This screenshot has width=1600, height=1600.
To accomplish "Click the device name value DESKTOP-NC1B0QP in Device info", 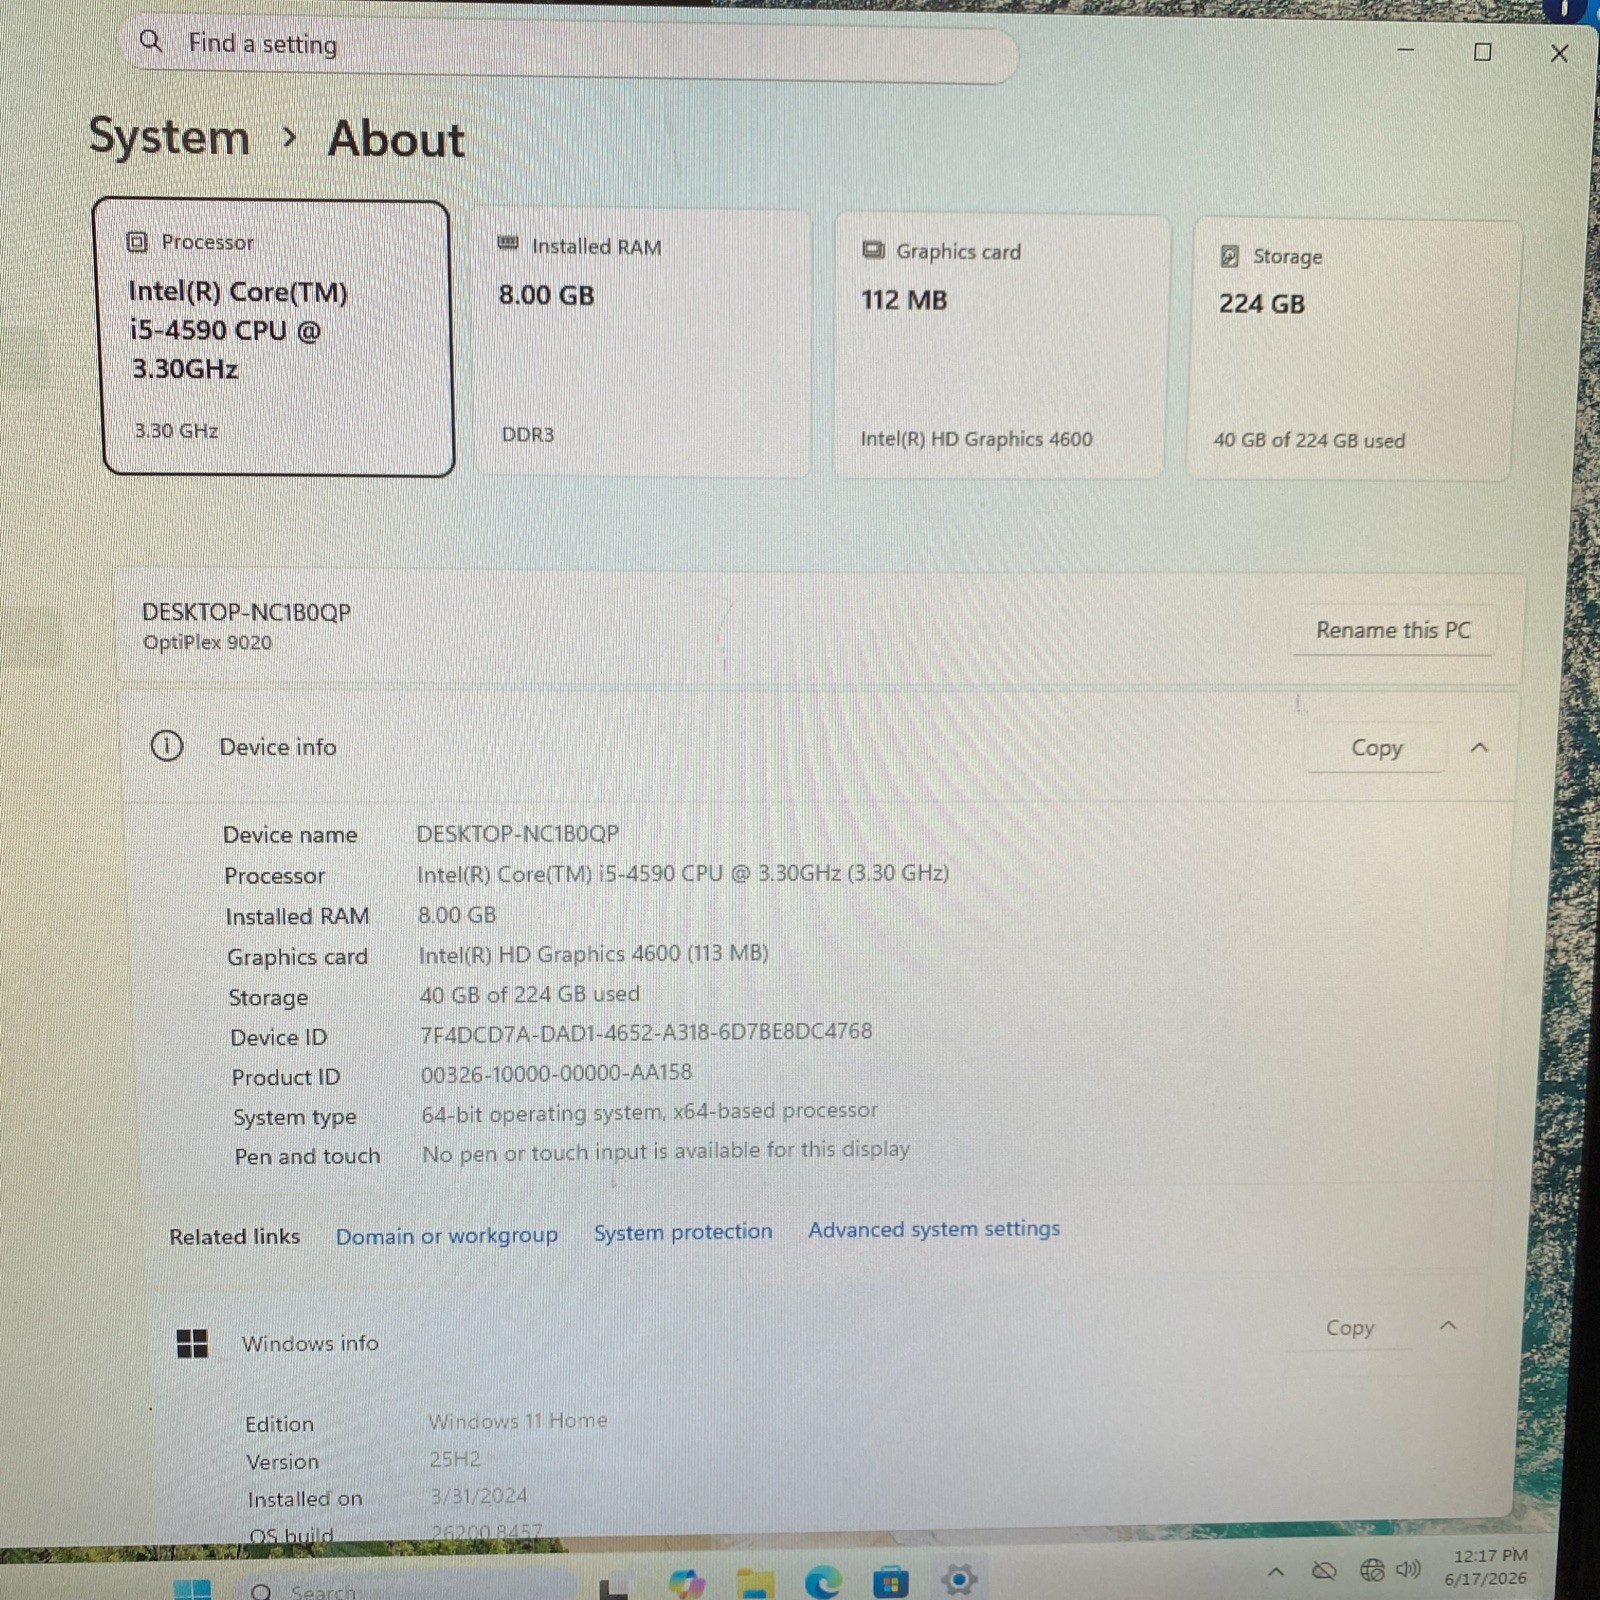I will [517, 833].
